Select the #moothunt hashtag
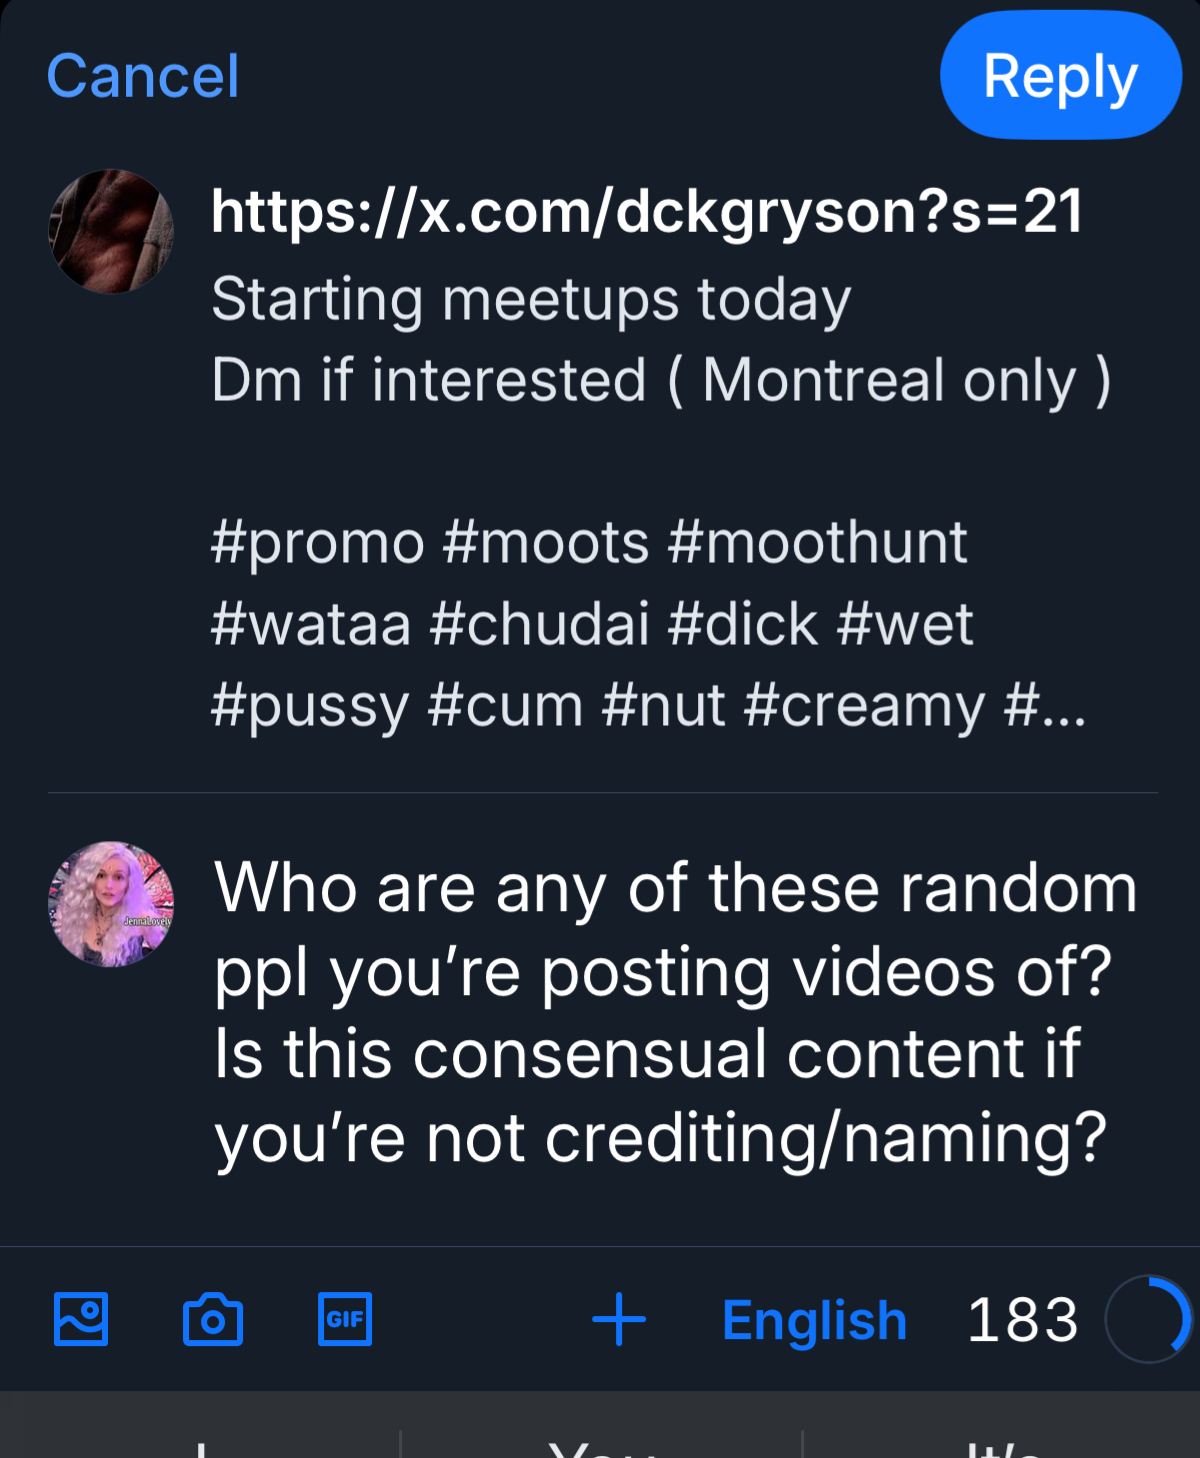This screenshot has width=1200, height=1458. [x=817, y=543]
